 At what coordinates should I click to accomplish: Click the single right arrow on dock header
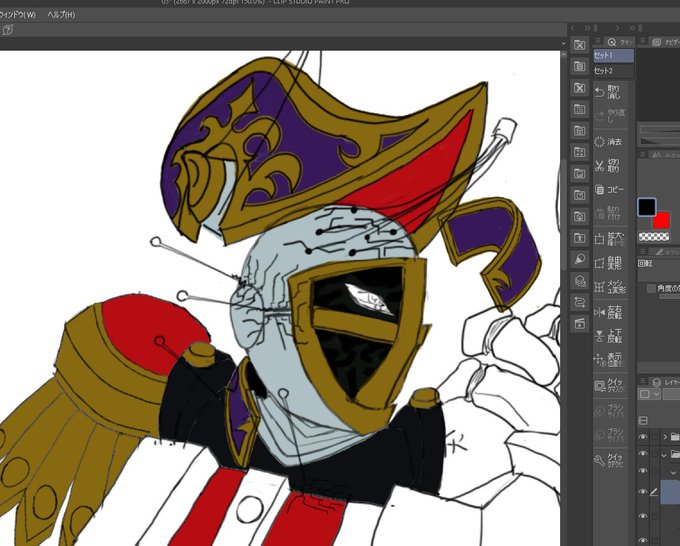point(617,28)
